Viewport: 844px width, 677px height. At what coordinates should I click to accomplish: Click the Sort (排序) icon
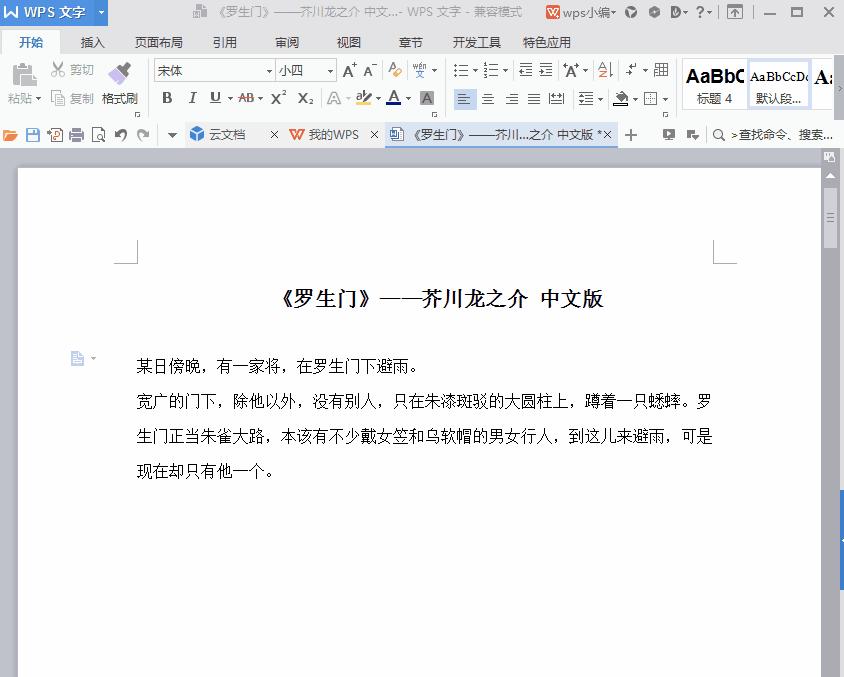click(x=602, y=72)
